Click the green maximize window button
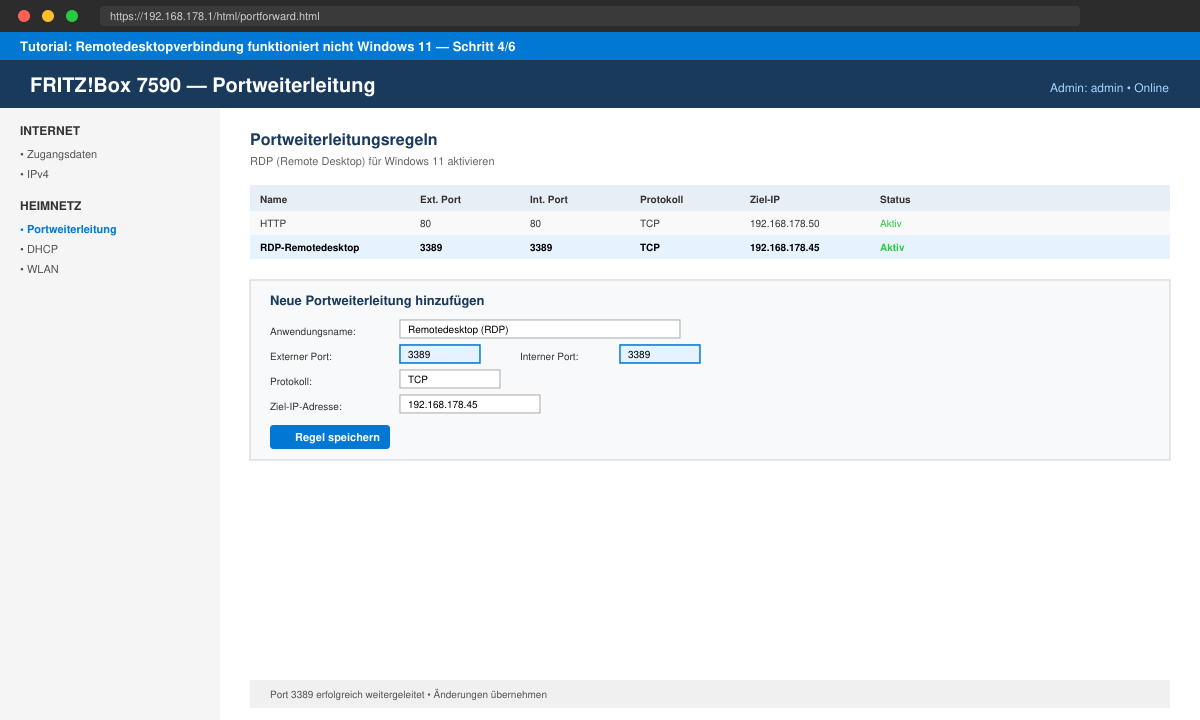Image resolution: width=1200 pixels, height=720 pixels. coord(72,16)
